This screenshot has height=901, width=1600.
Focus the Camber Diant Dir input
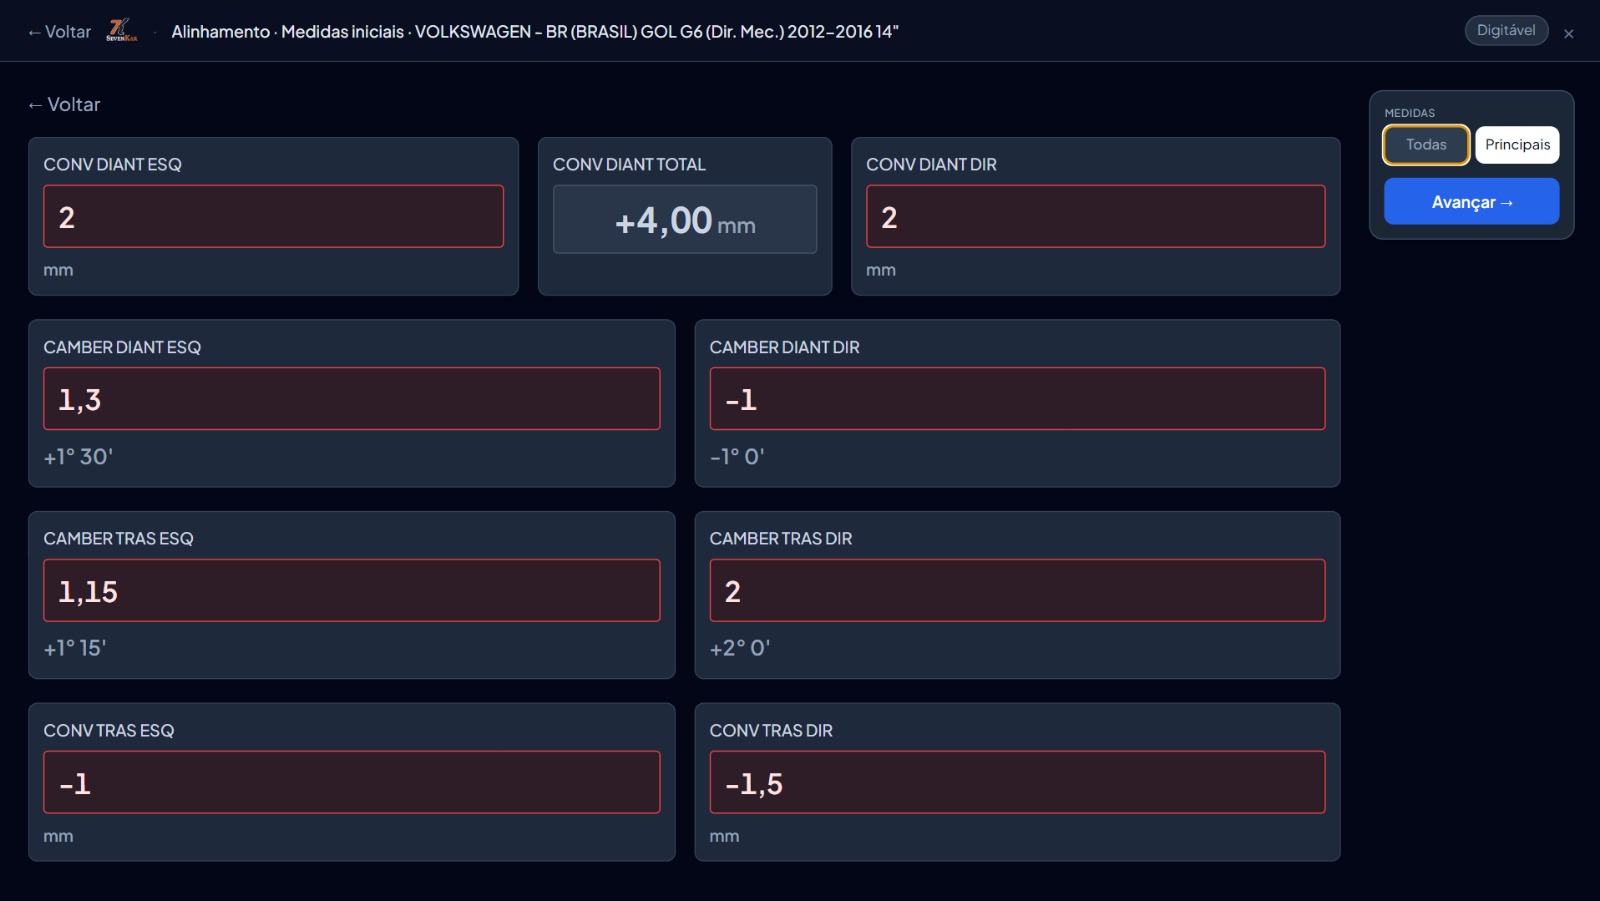tap(1017, 399)
